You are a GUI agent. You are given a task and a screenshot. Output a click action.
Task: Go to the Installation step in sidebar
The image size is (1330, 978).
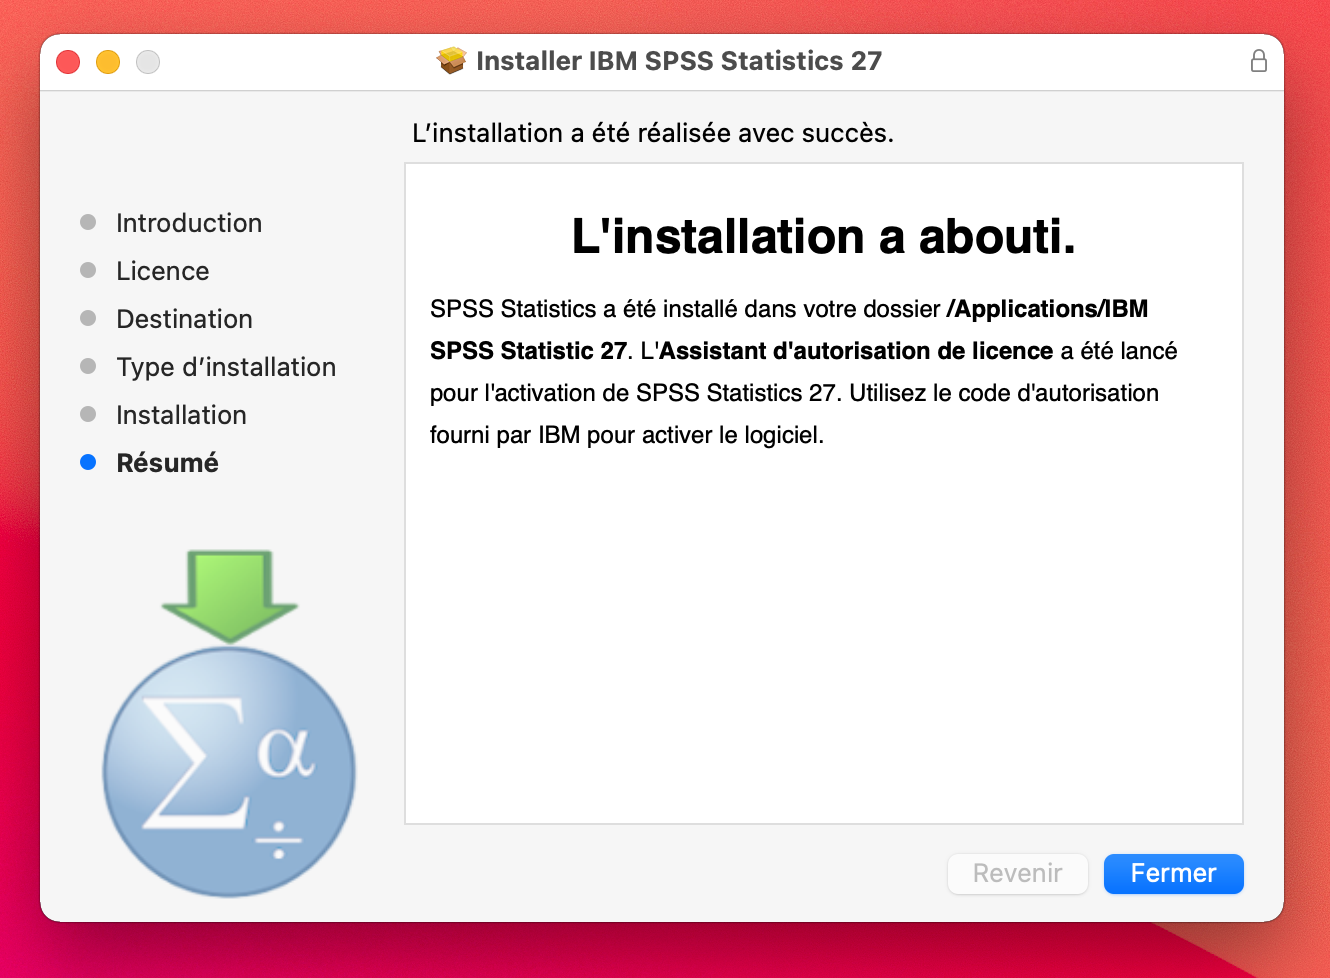(x=181, y=415)
